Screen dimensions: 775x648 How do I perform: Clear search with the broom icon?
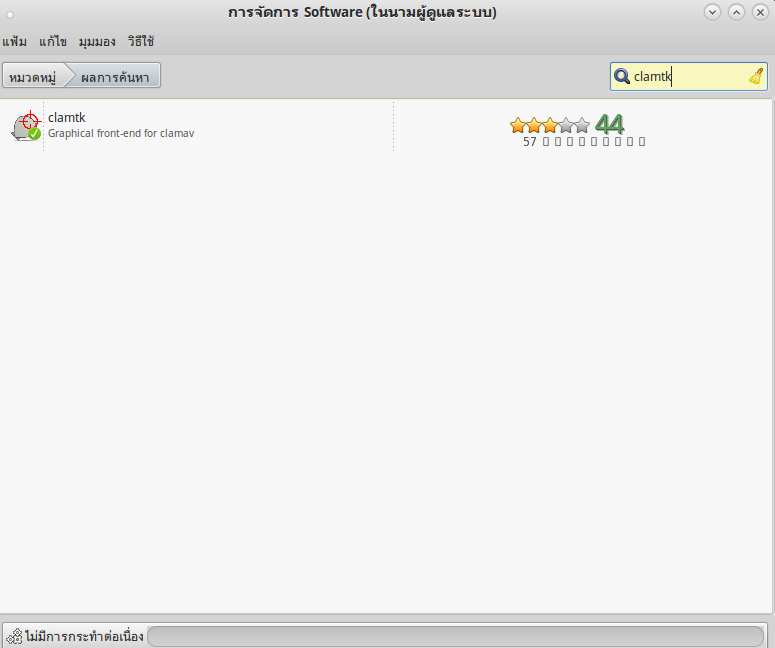[x=756, y=76]
